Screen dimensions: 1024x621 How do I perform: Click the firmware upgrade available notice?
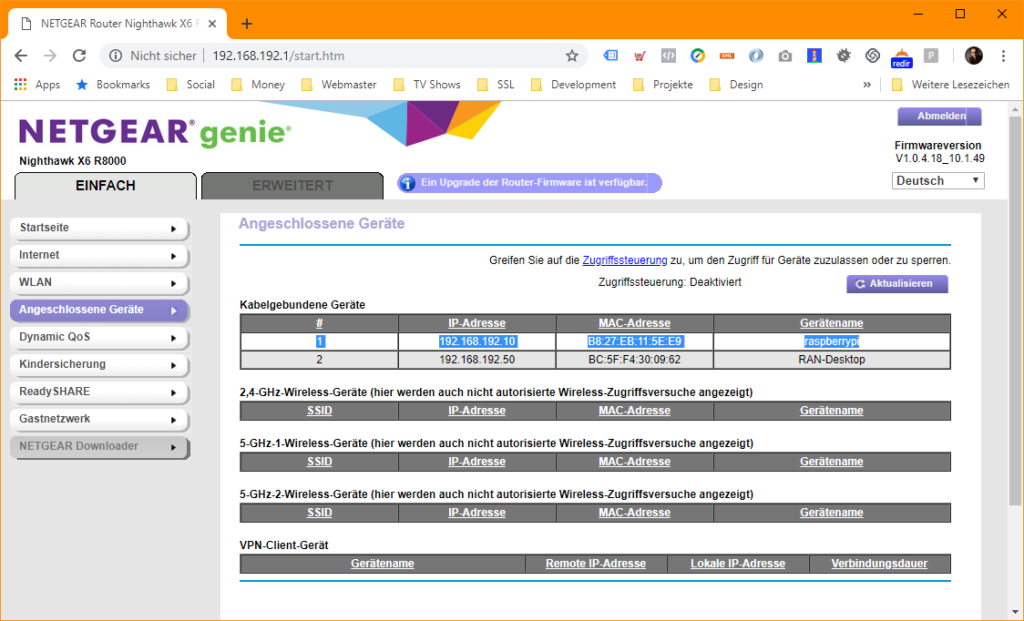click(530, 183)
